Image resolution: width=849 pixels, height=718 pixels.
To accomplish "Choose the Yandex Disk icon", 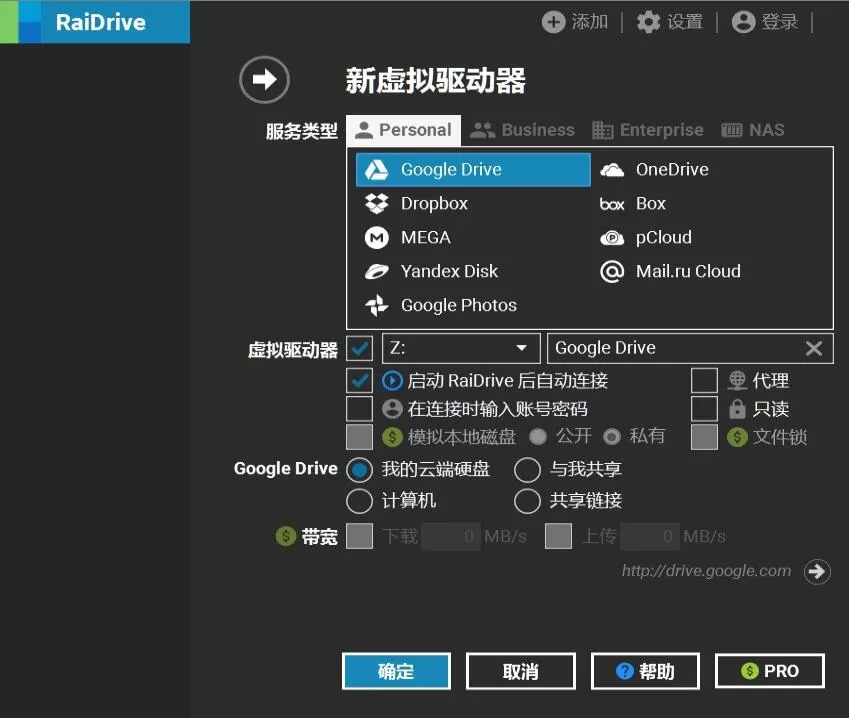I will point(376,271).
